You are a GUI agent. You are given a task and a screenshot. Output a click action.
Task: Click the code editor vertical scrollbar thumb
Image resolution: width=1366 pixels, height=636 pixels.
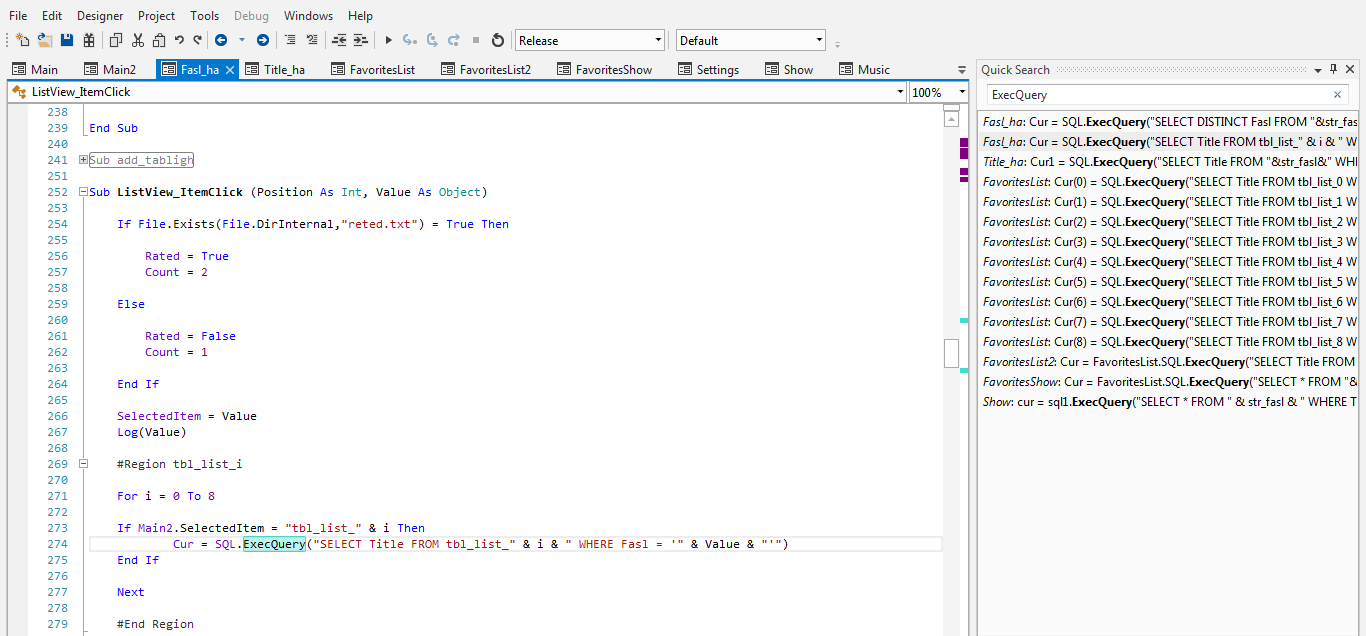click(x=951, y=353)
